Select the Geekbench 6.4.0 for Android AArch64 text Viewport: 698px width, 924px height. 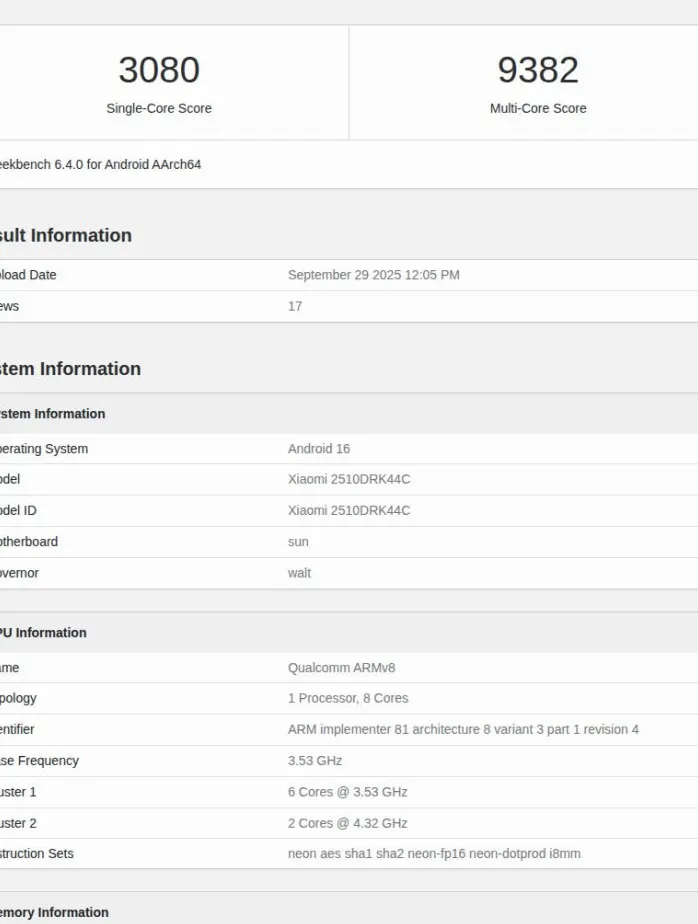tap(99, 164)
